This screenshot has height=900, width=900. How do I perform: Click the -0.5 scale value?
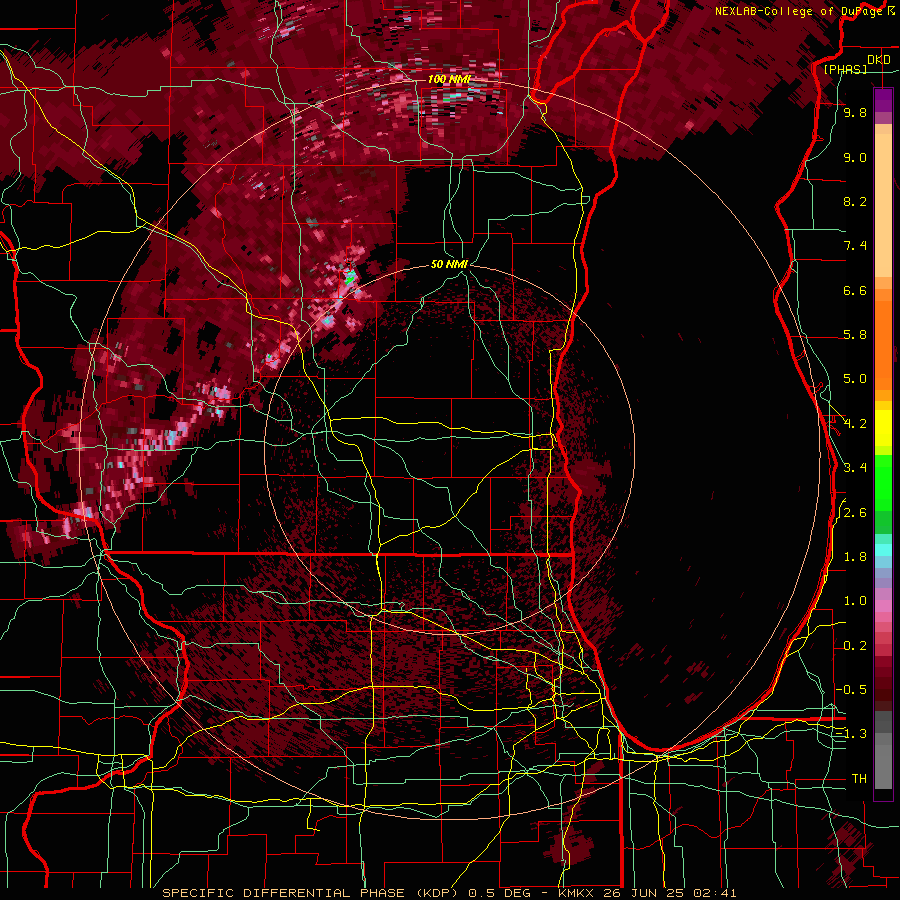(x=852, y=690)
